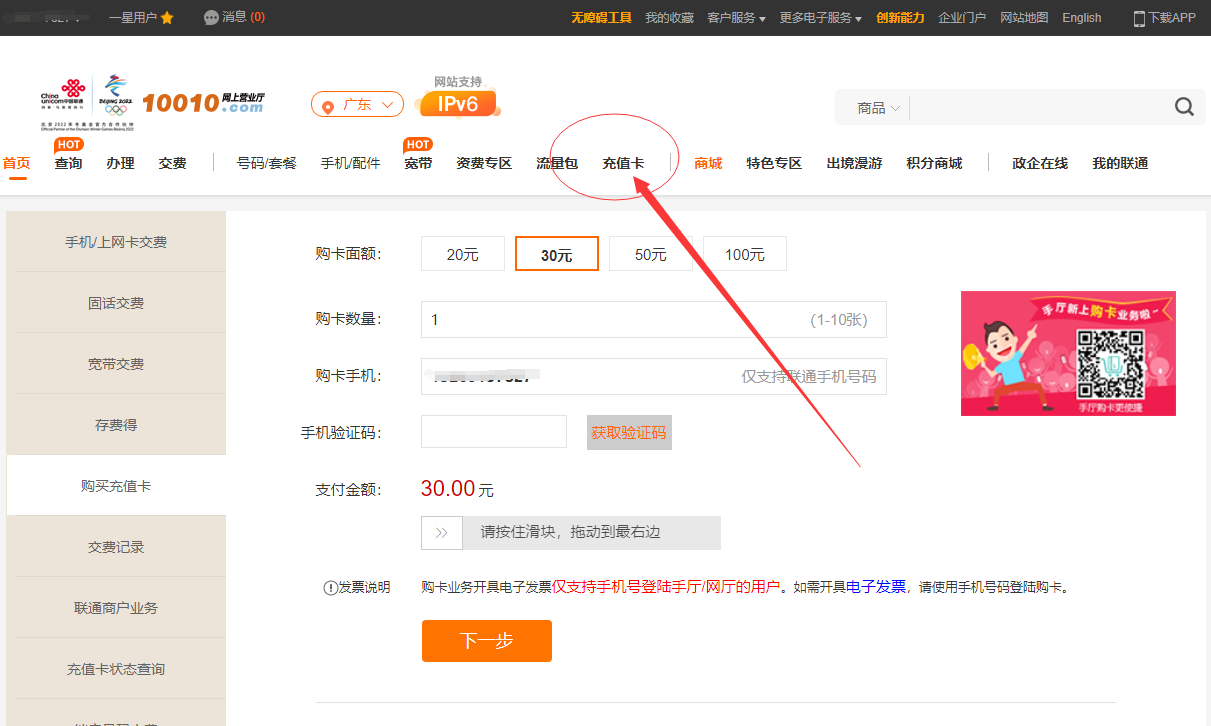Select 充值卡状态查询 in sidebar
1211x726 pixels.
[116, 669]
